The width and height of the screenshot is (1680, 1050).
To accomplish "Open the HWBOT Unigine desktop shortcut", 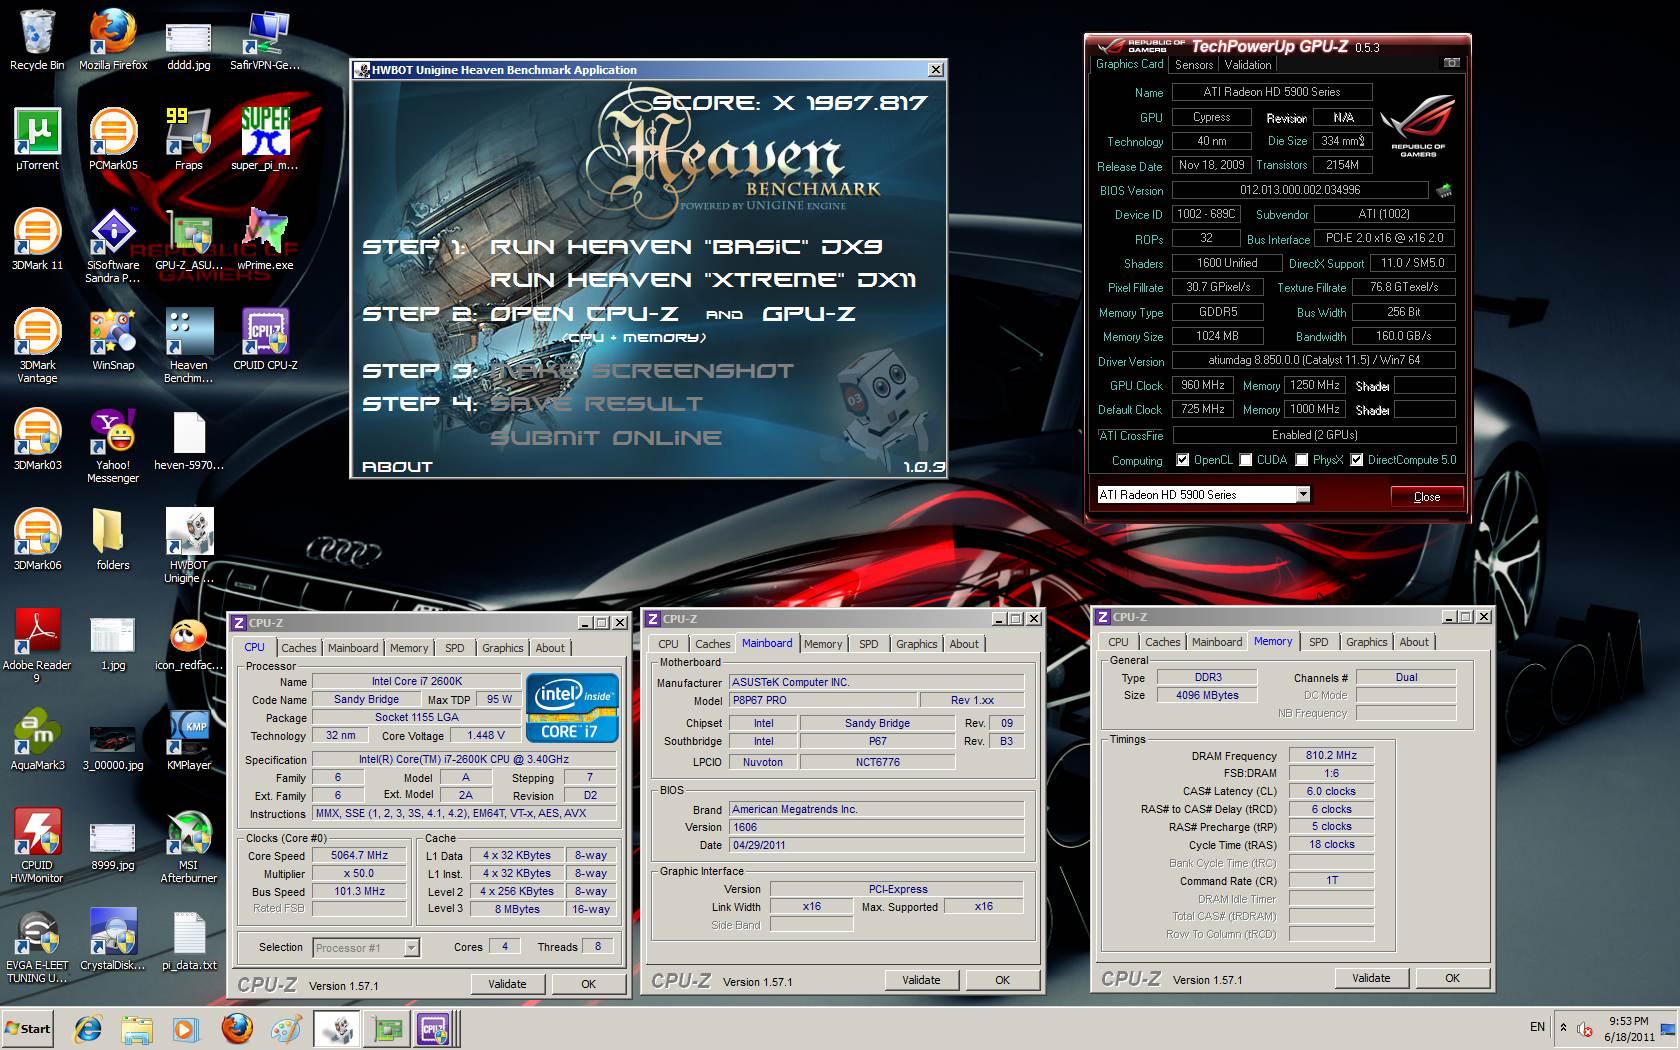I will pos(189,546).
